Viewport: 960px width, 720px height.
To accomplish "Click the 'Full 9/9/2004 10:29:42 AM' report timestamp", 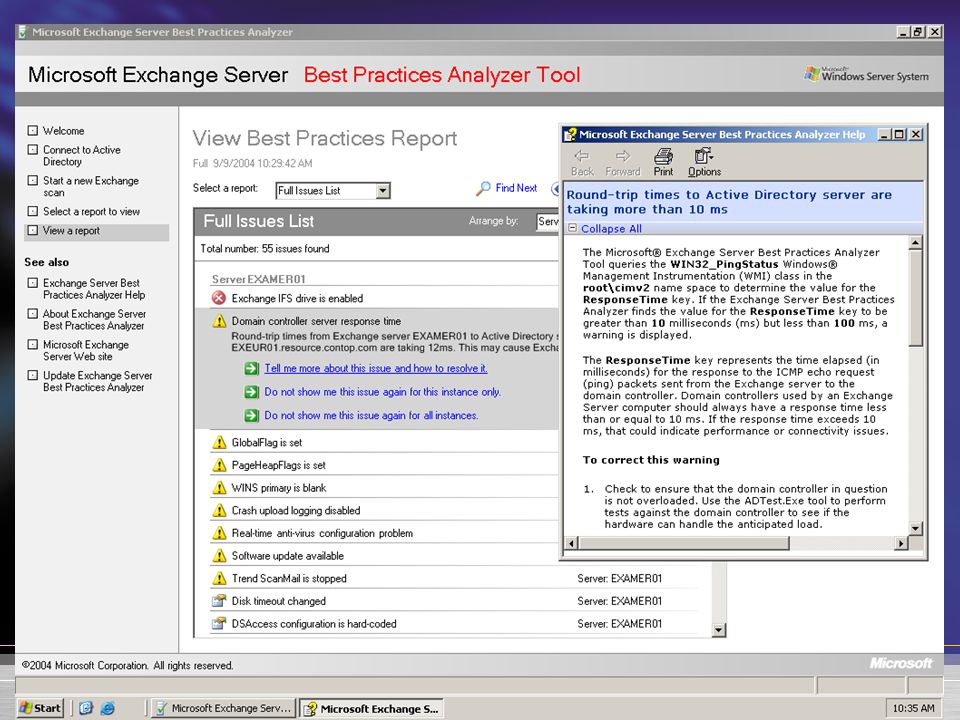I will coord(252,163).
